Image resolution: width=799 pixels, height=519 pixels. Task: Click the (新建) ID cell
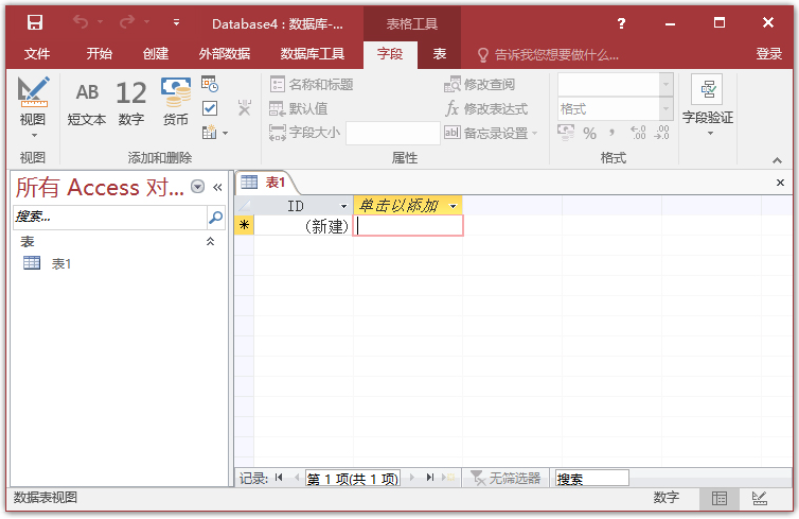click(303, 226)
